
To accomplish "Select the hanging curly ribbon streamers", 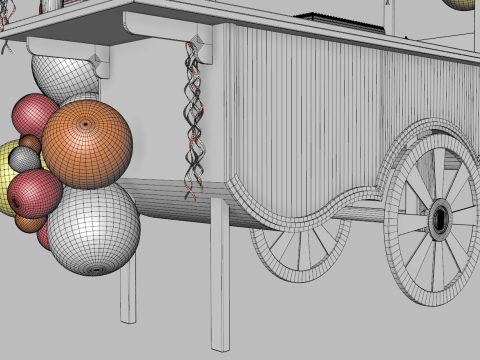I will [195, 122].
